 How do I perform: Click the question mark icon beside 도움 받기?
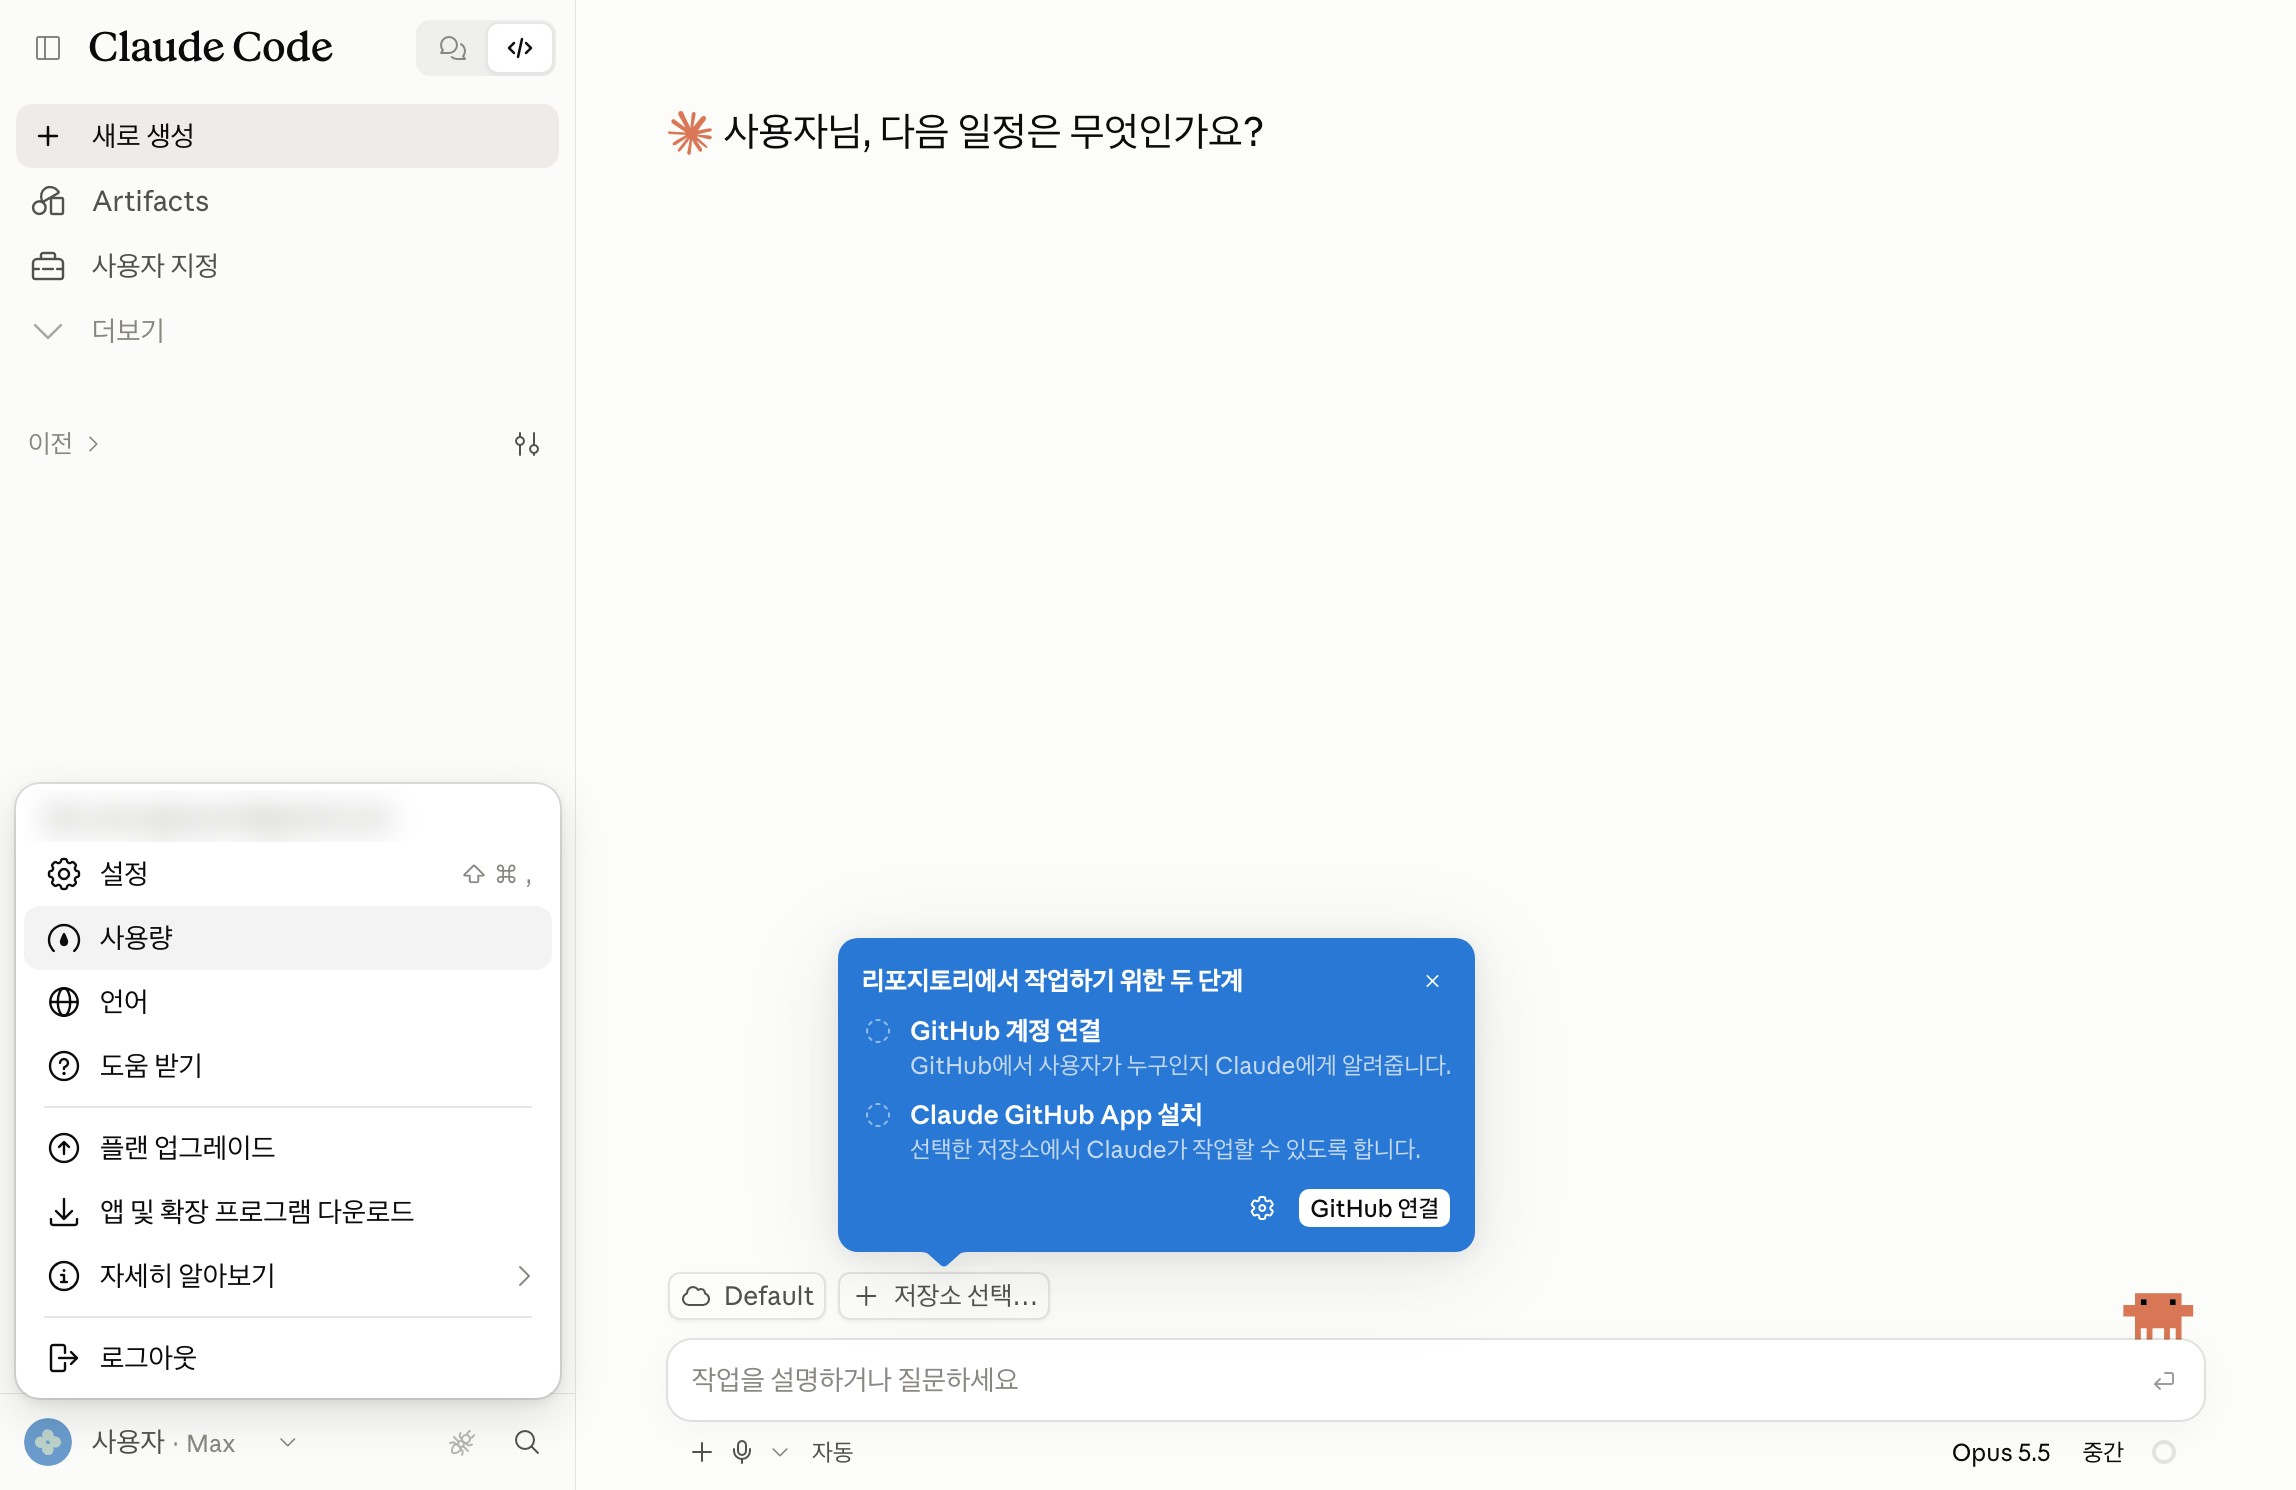pyautogui.click(x=64, y=1066)
